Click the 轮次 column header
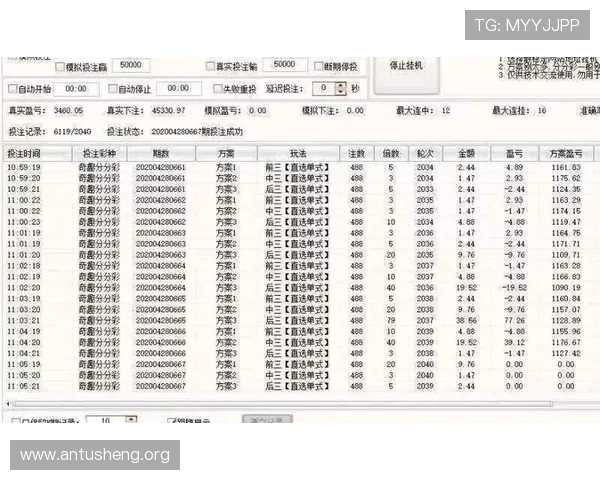 pyautogui.click(x=425, y=154)
